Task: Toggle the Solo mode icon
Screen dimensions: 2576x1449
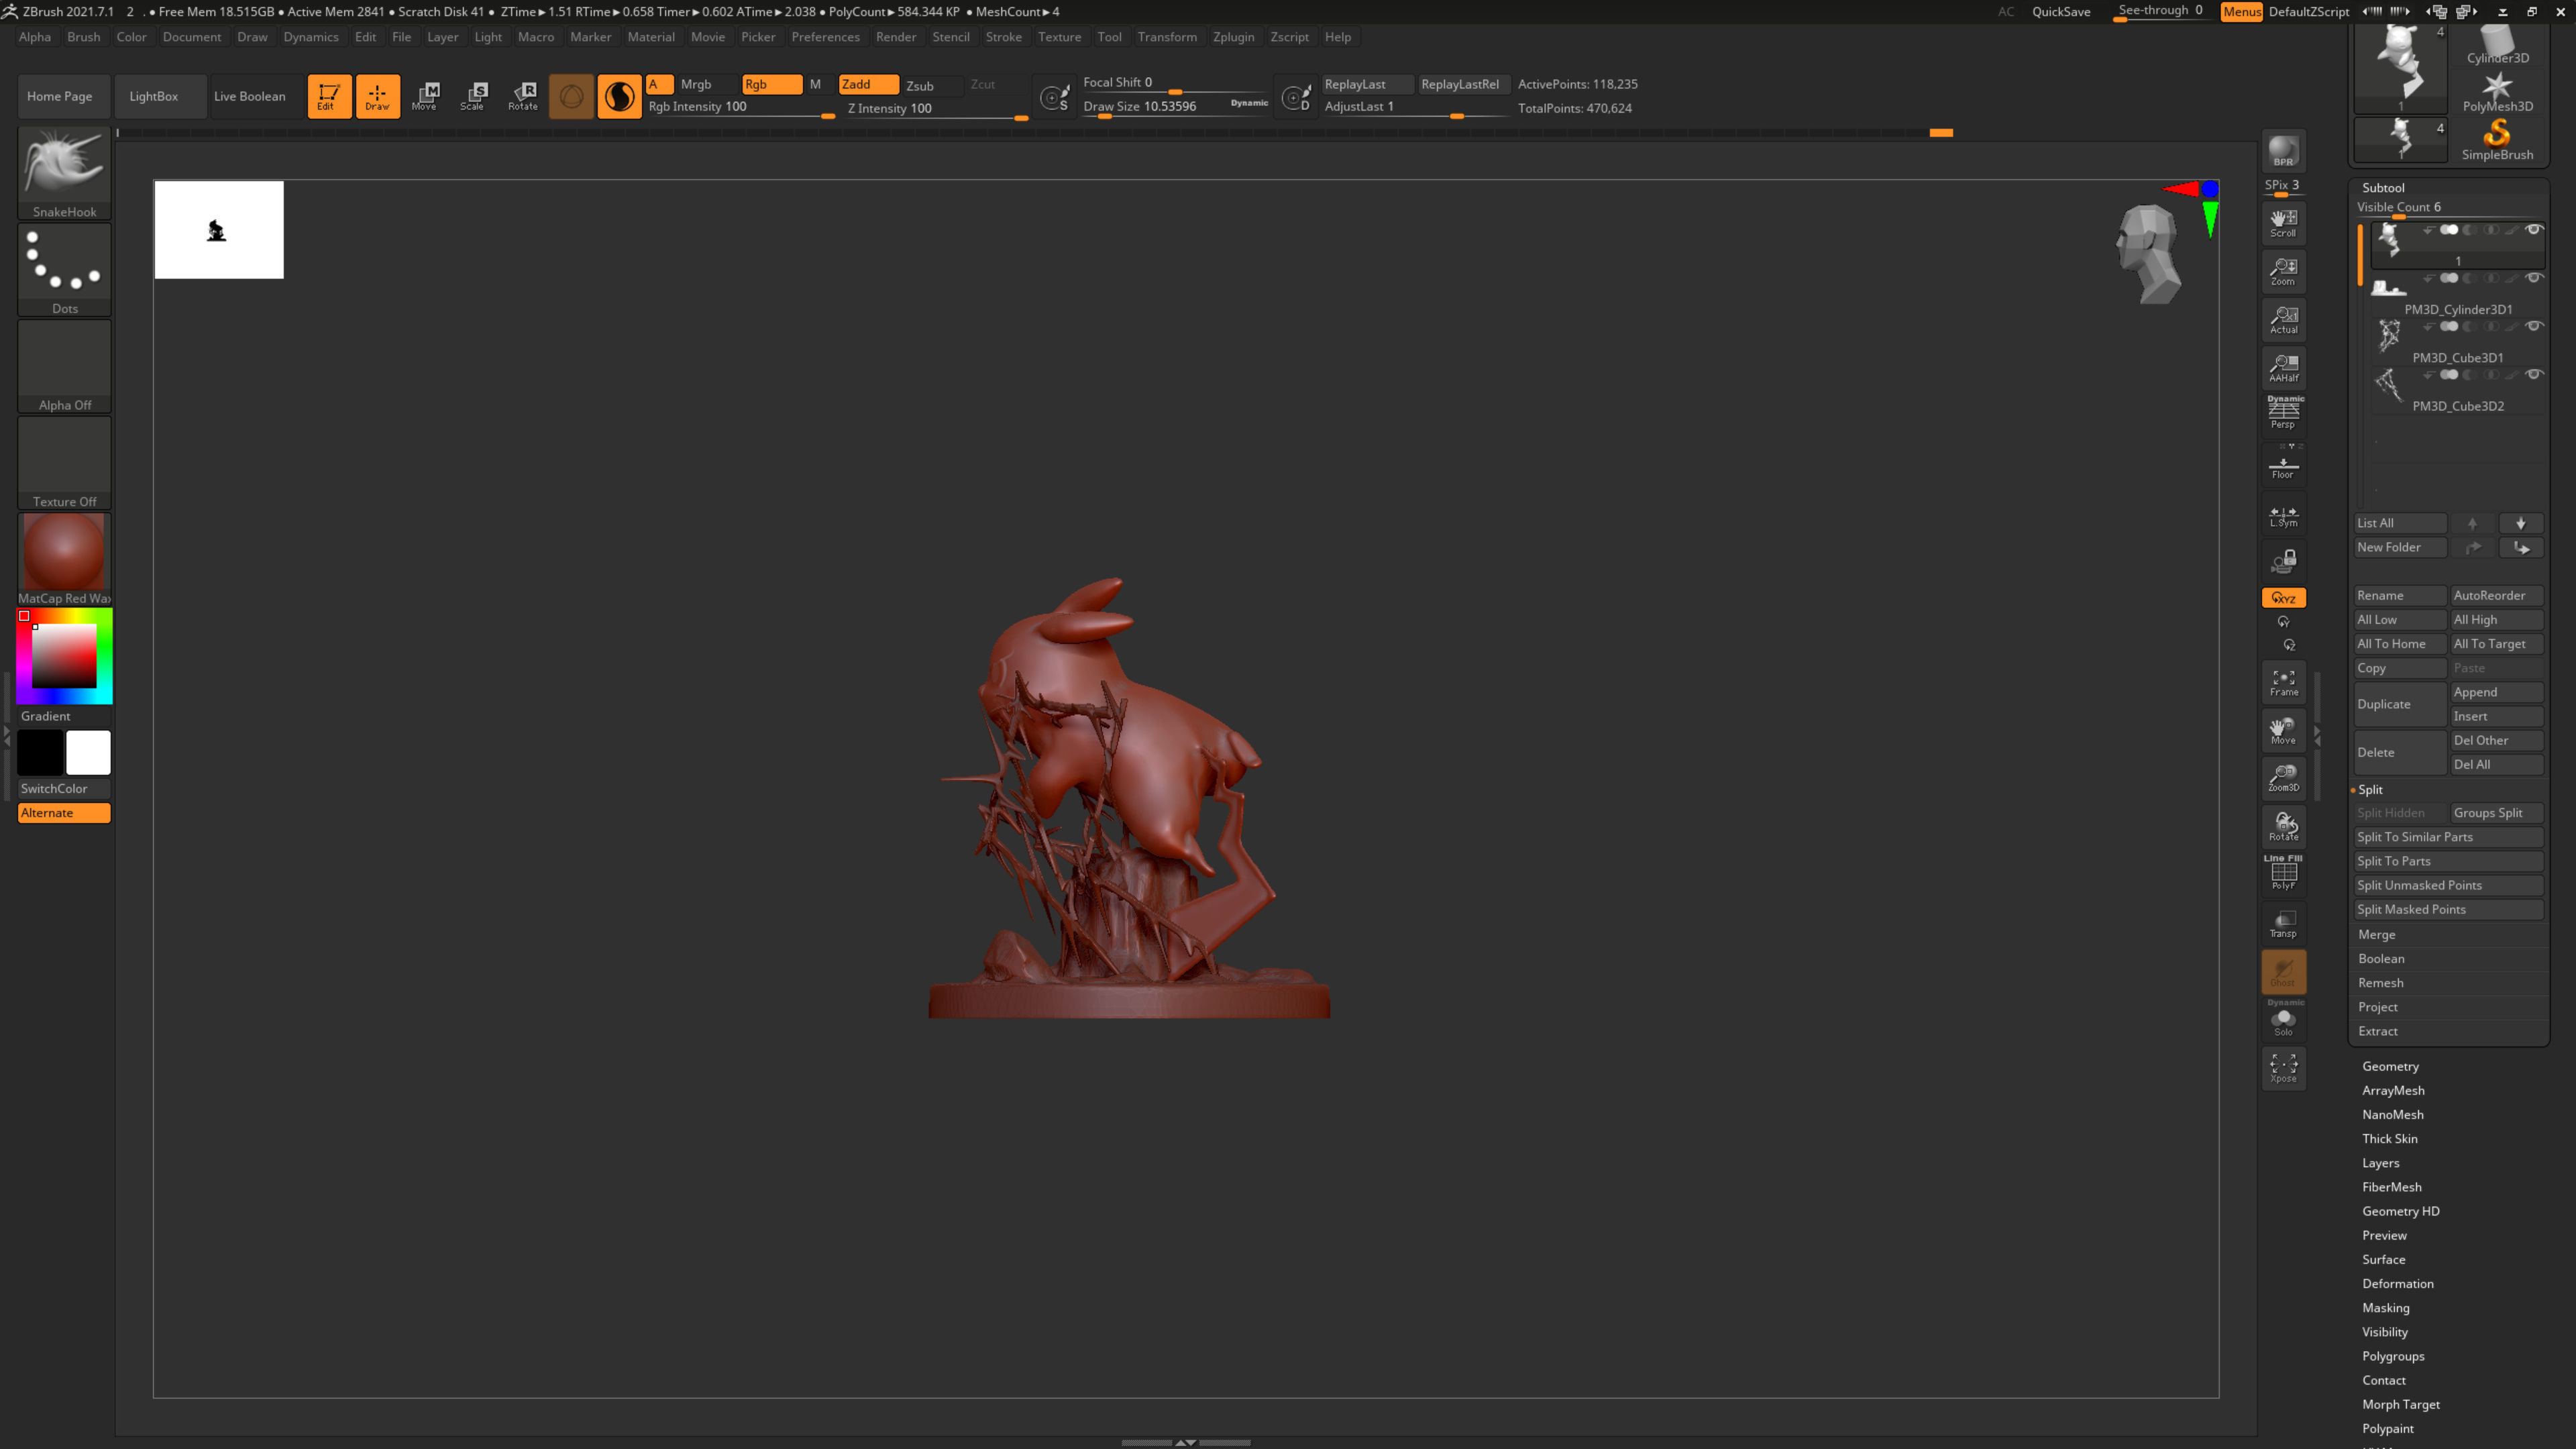Action: point(2283,1020)
